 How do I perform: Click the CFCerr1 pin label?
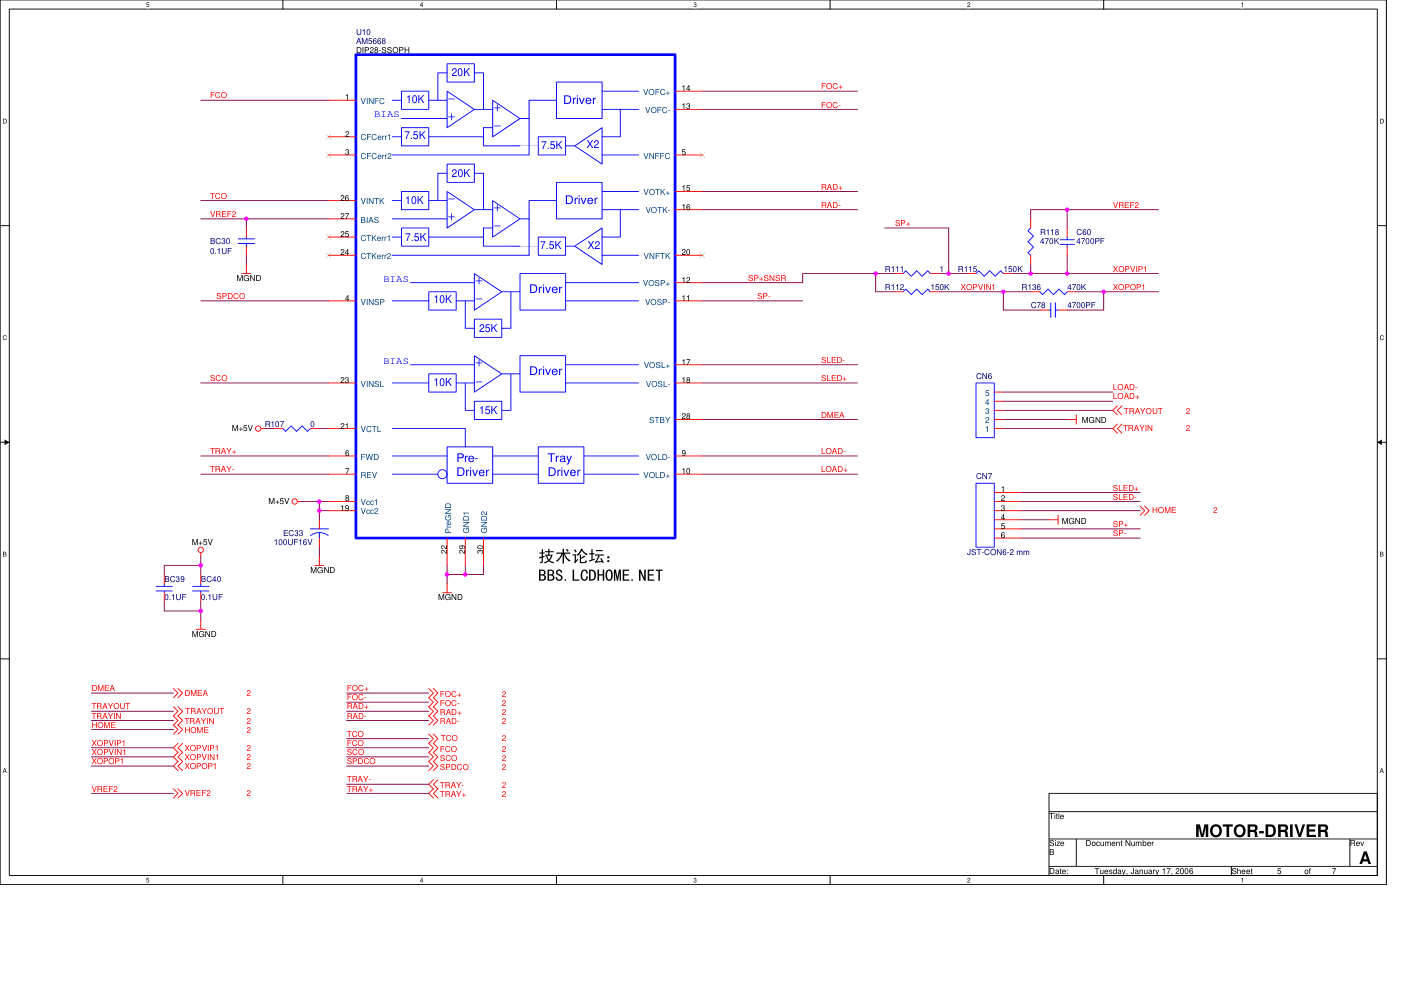coord(376,137)
